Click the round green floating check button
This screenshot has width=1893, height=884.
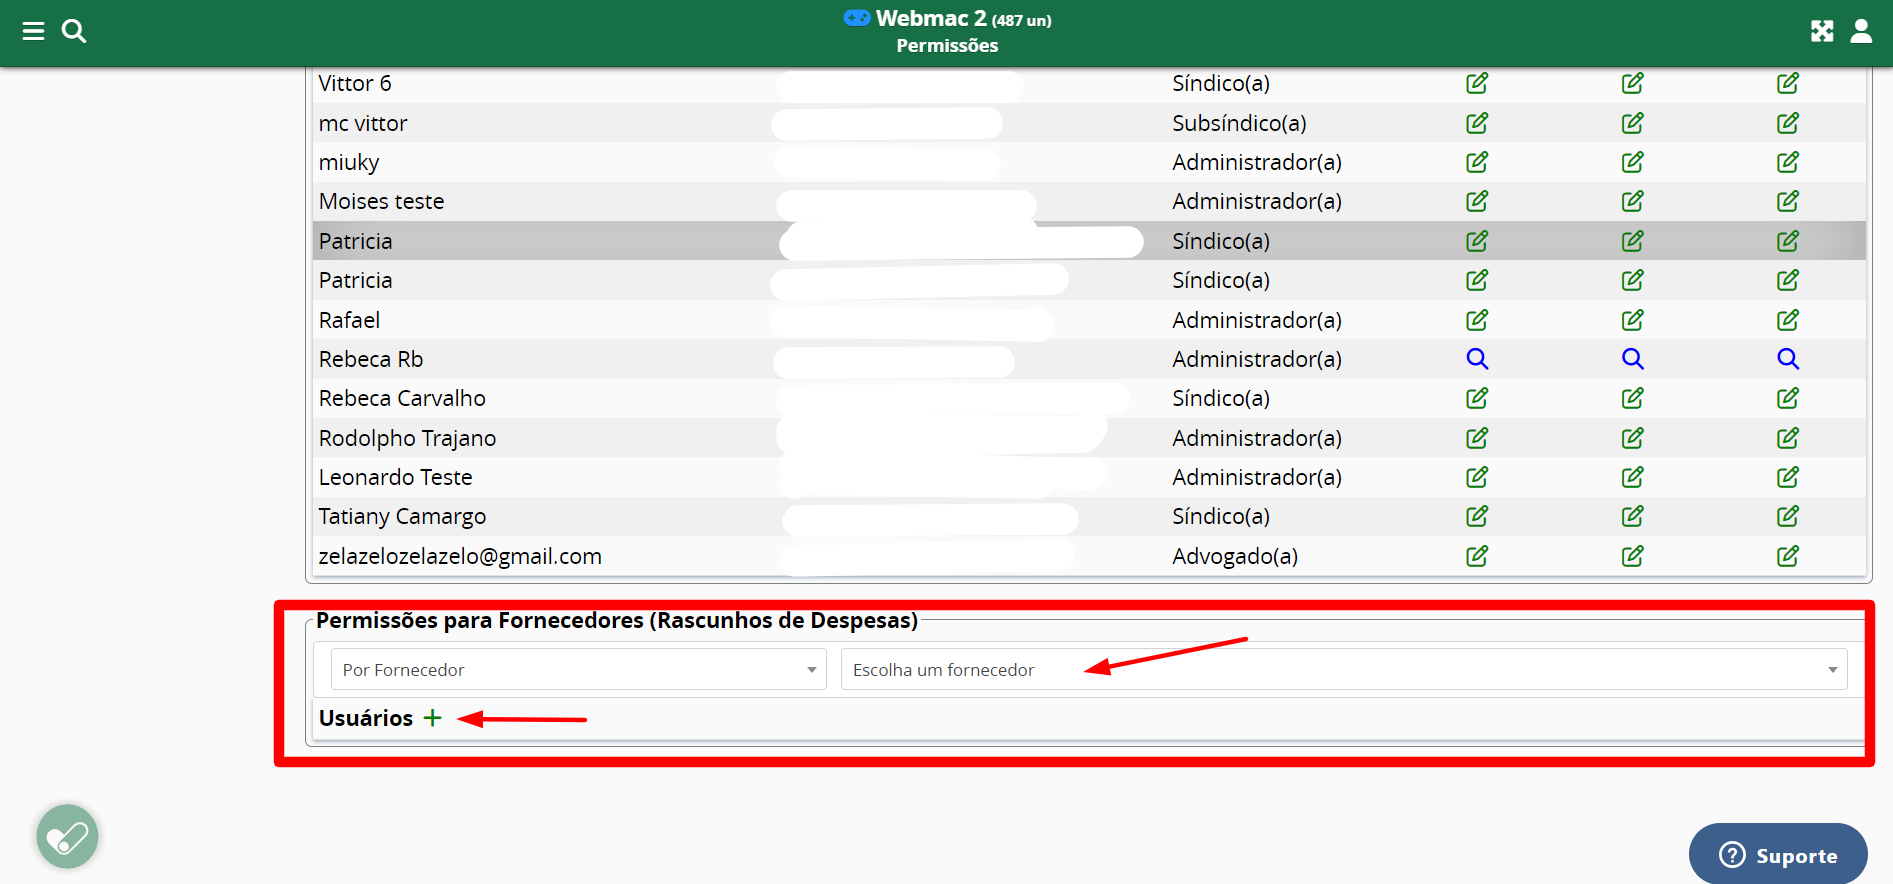pyautogui.click(x=68, y=837)
